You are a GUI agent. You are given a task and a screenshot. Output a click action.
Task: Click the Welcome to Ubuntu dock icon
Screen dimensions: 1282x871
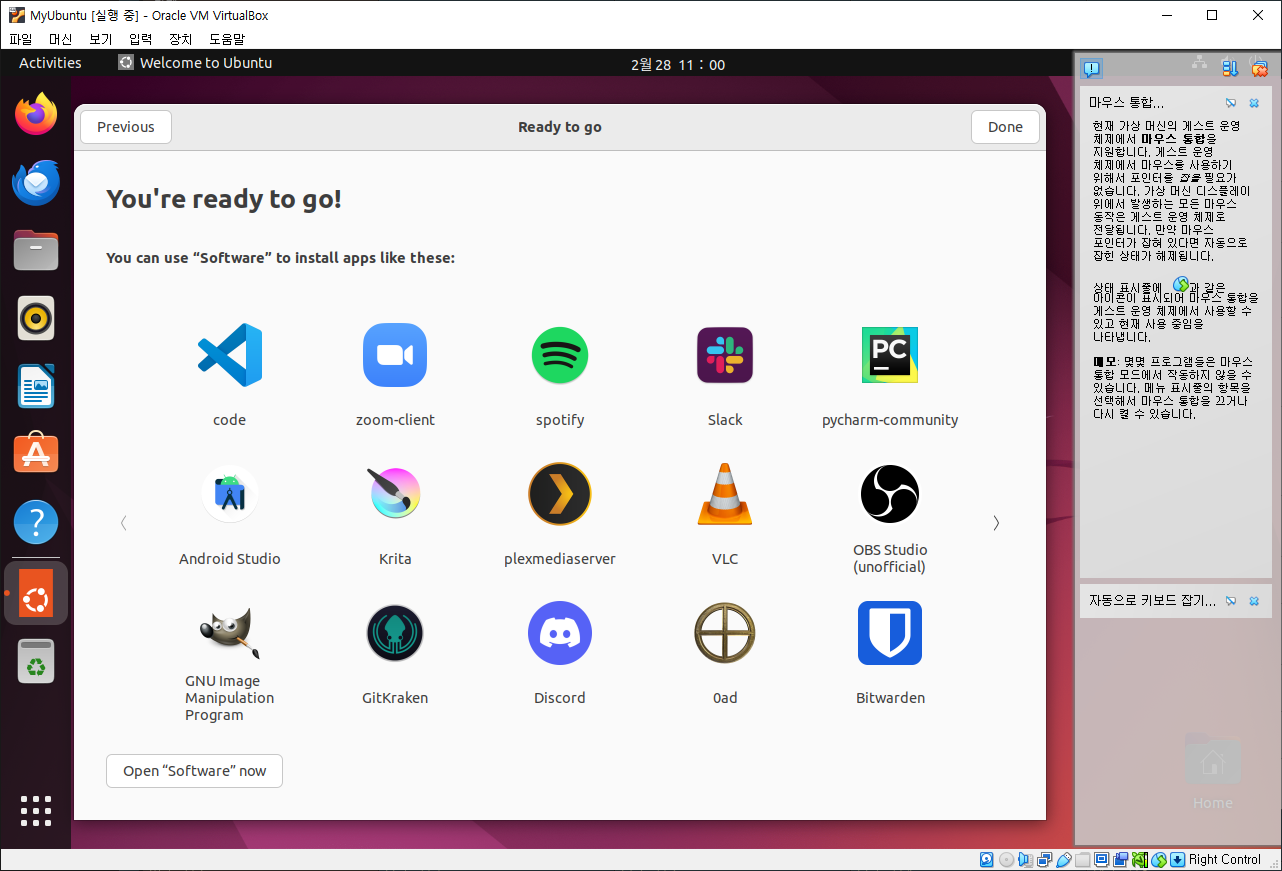pyautogui.click(x=36, y=593)
